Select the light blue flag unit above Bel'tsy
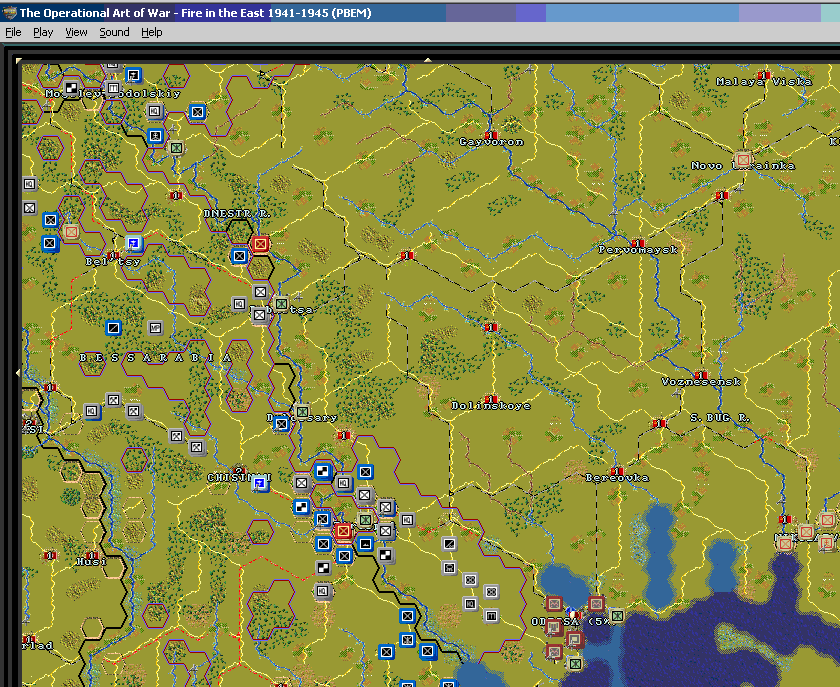This screenshot has height=687, width=840. tap(134, 244)
